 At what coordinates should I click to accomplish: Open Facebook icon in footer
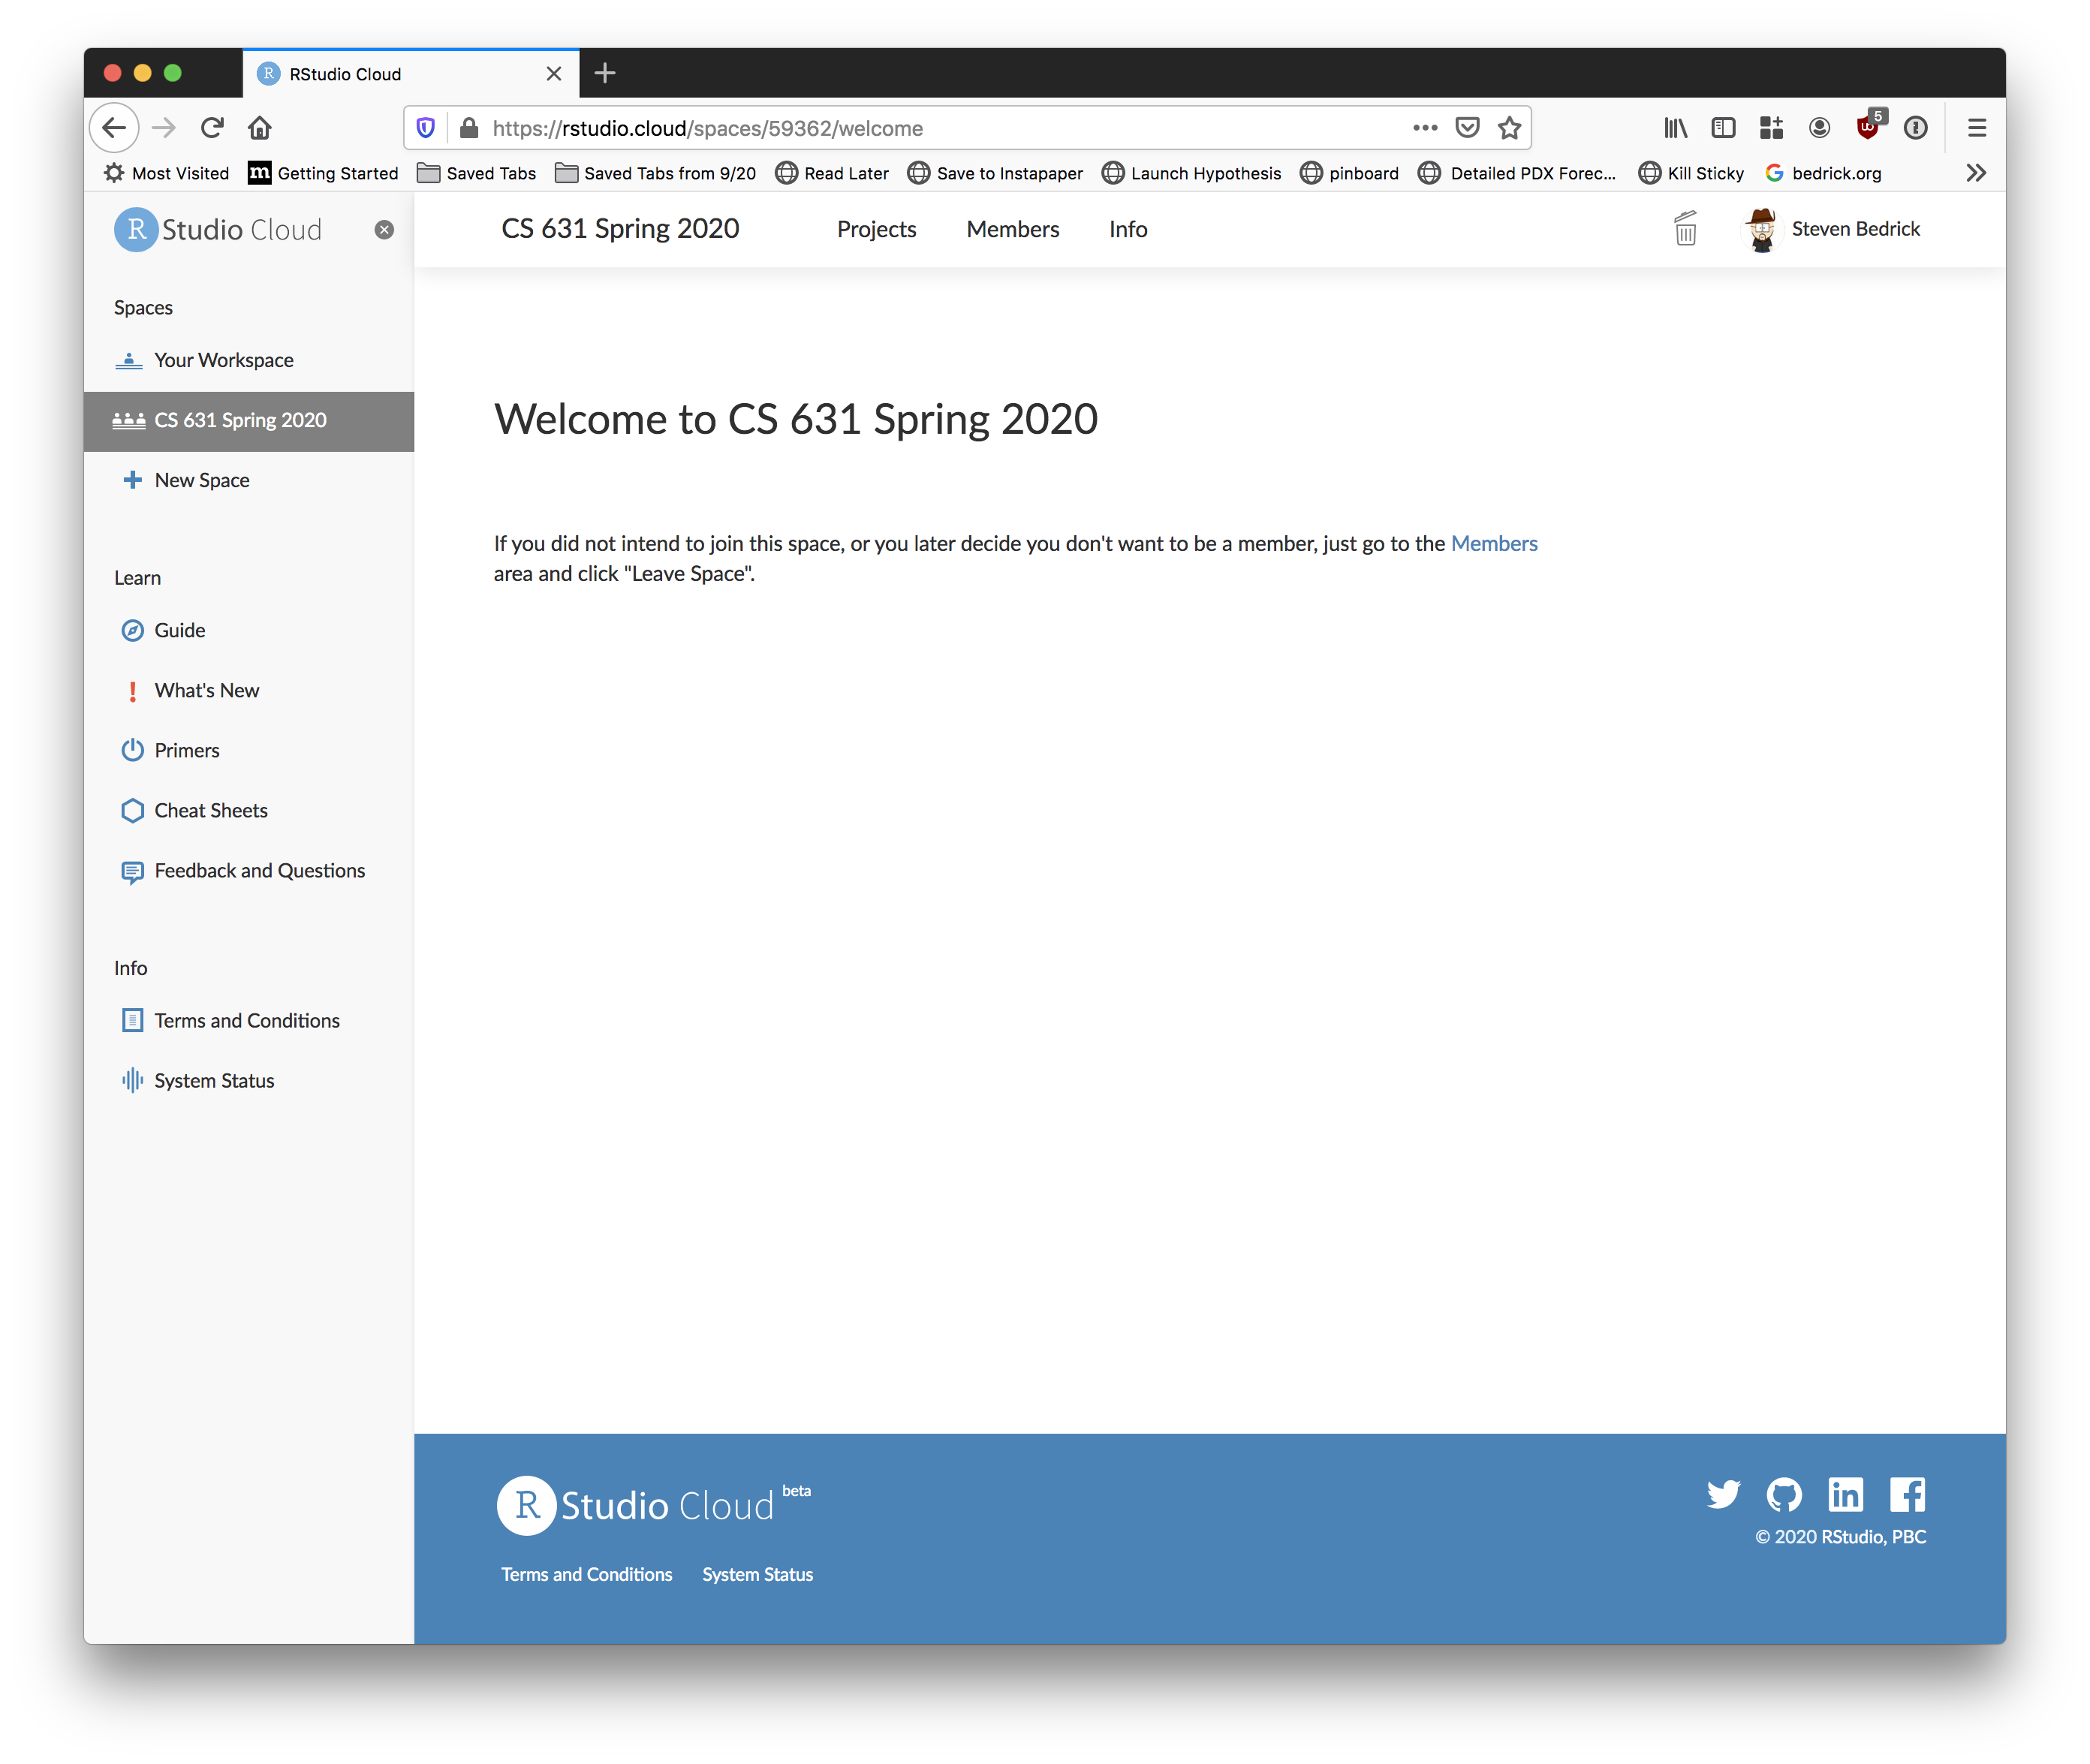pyautogui.click(x=1907, y=1494)
